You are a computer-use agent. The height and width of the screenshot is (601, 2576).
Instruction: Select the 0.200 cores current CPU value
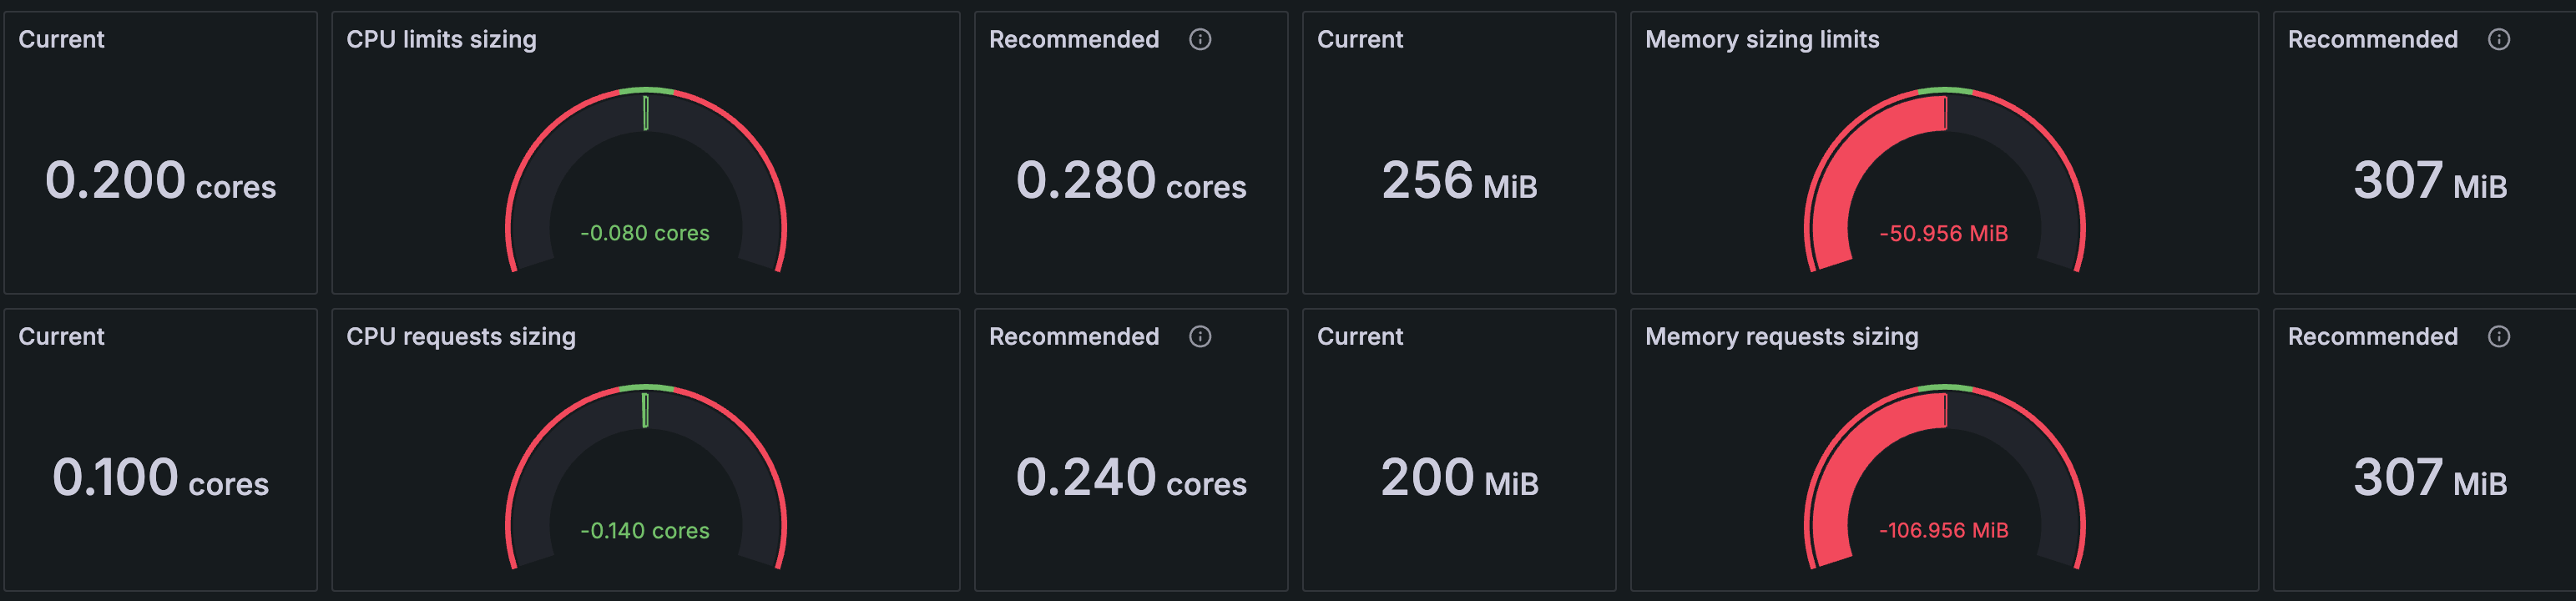pos(161,183)
